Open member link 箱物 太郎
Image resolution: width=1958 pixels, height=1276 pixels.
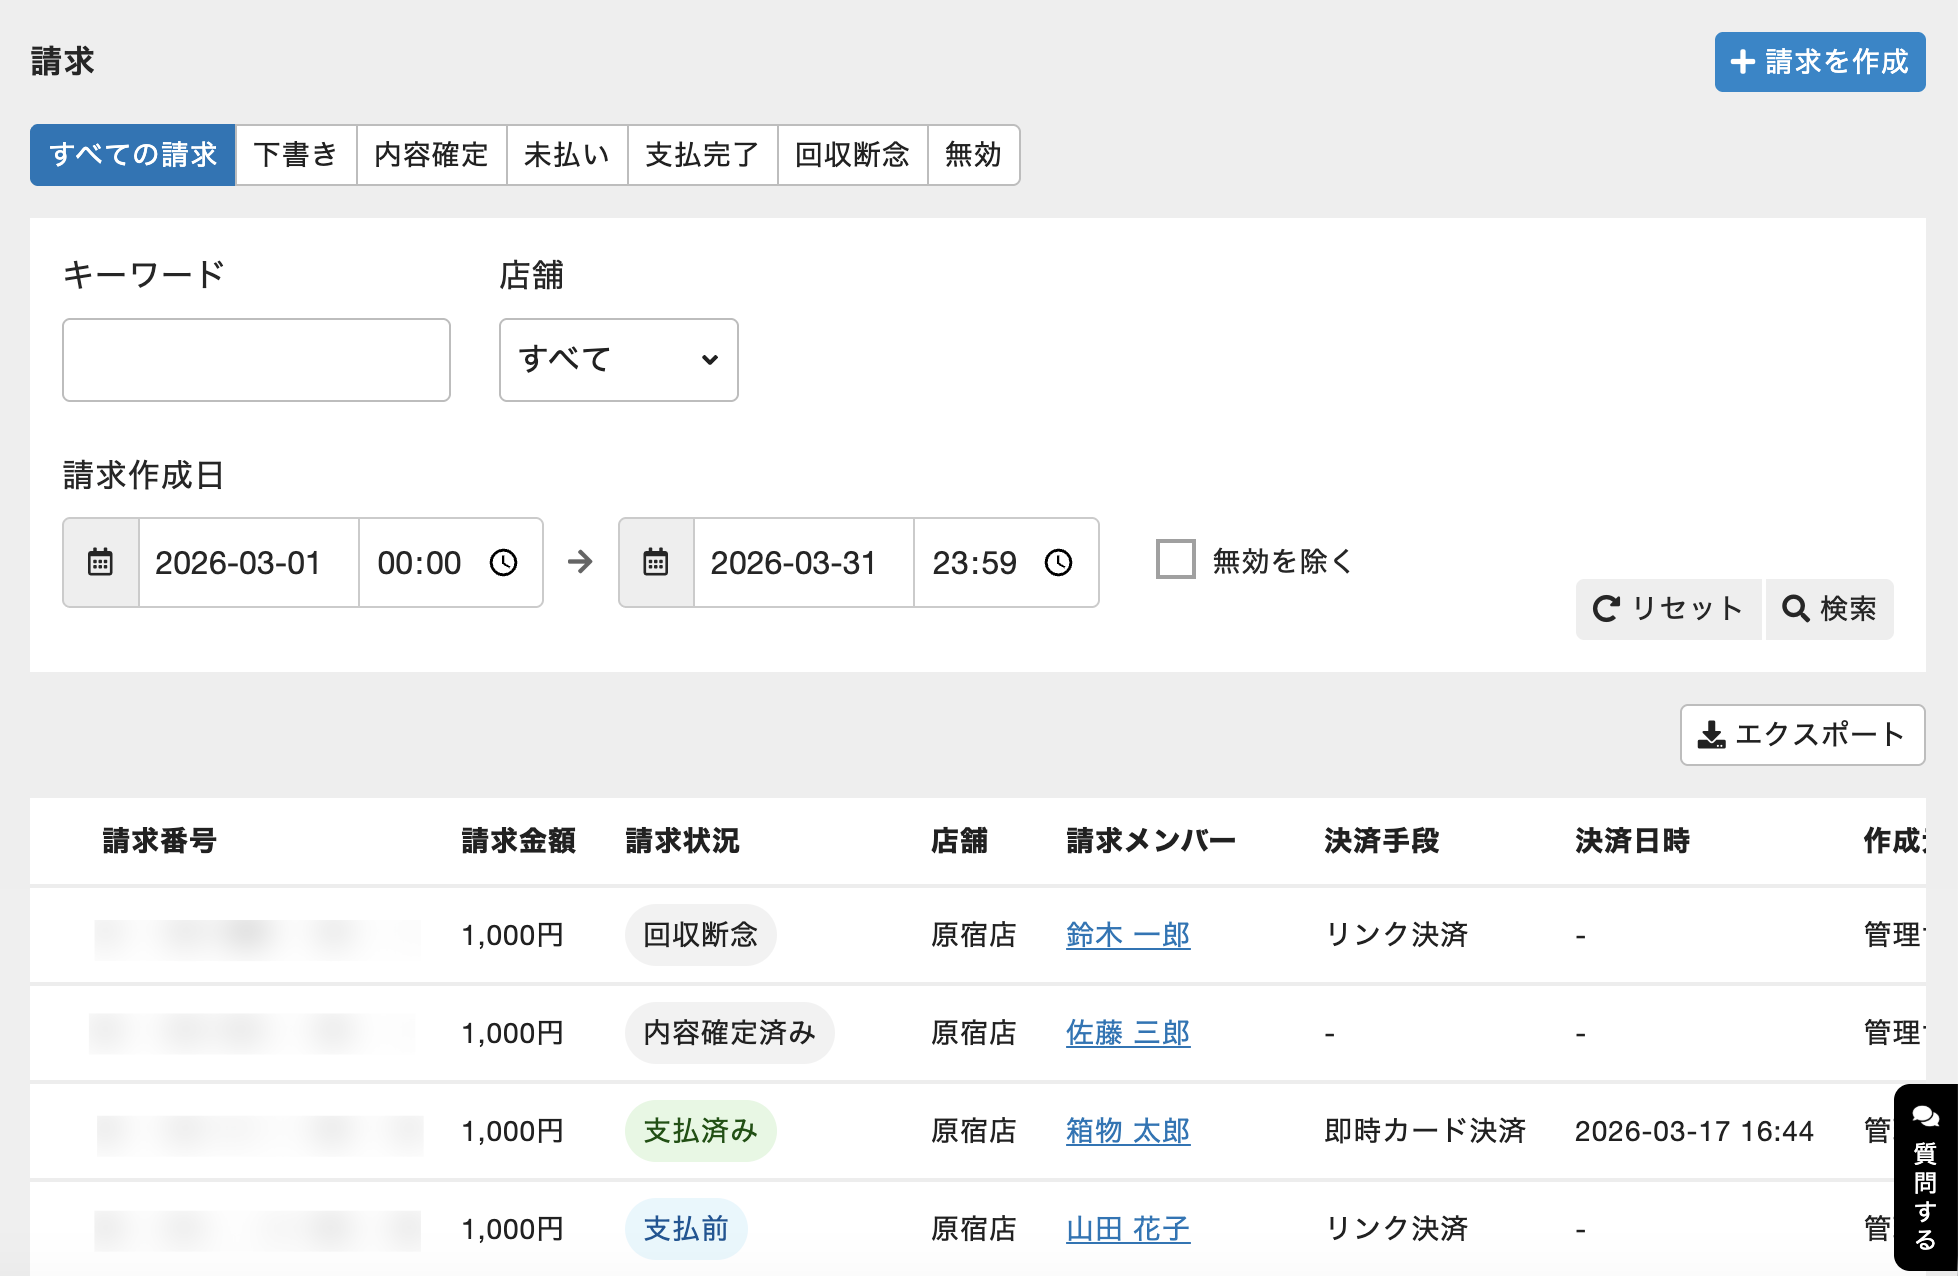[1127, 1131]
